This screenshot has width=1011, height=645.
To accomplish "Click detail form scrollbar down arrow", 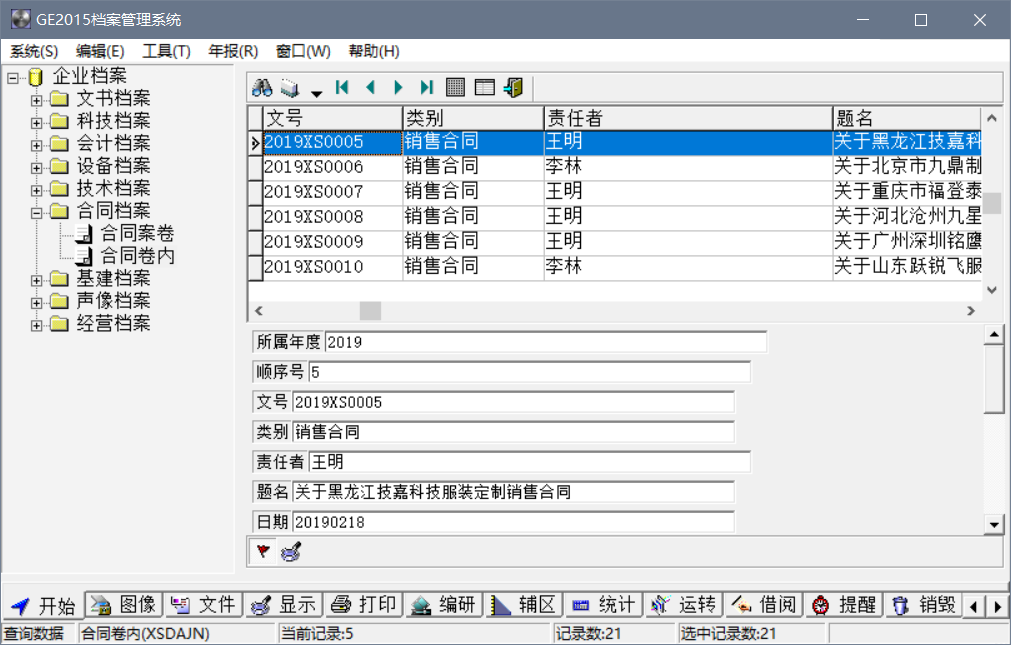I will [x=994, y=524].
